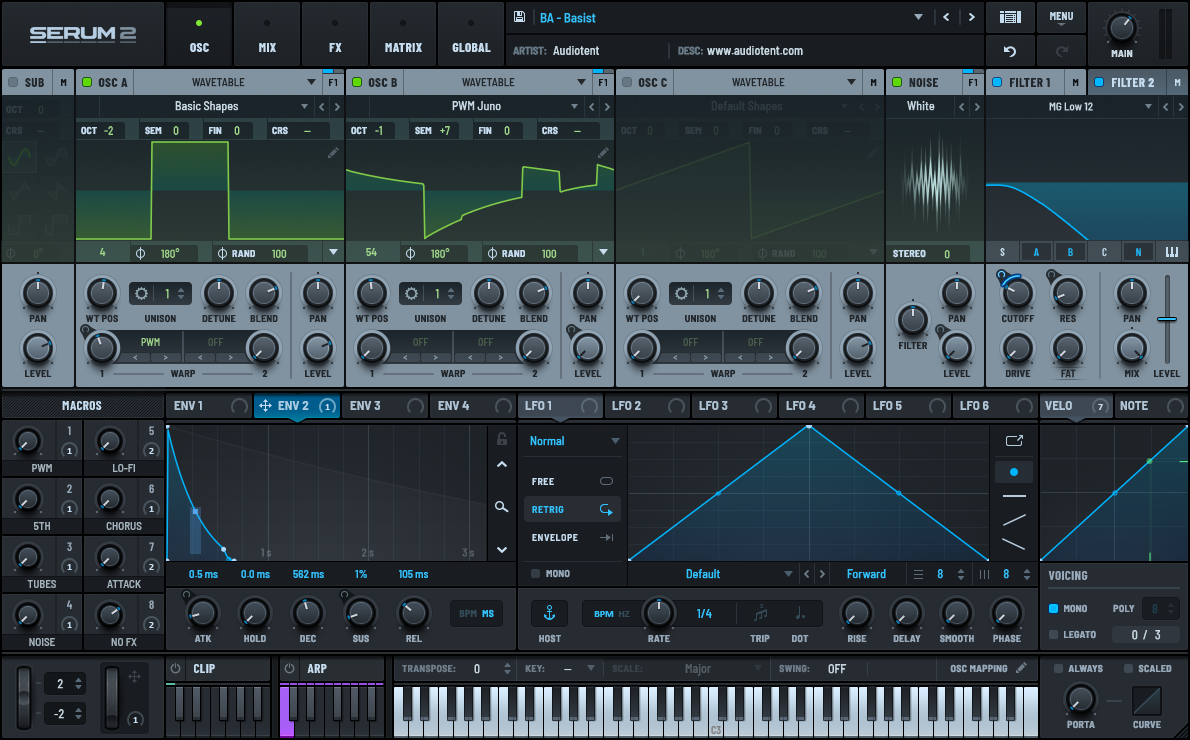Click the OSC Mapping pencil icon
The width and height of the screenshot is (1190, 740).
tap(1021, 668)
